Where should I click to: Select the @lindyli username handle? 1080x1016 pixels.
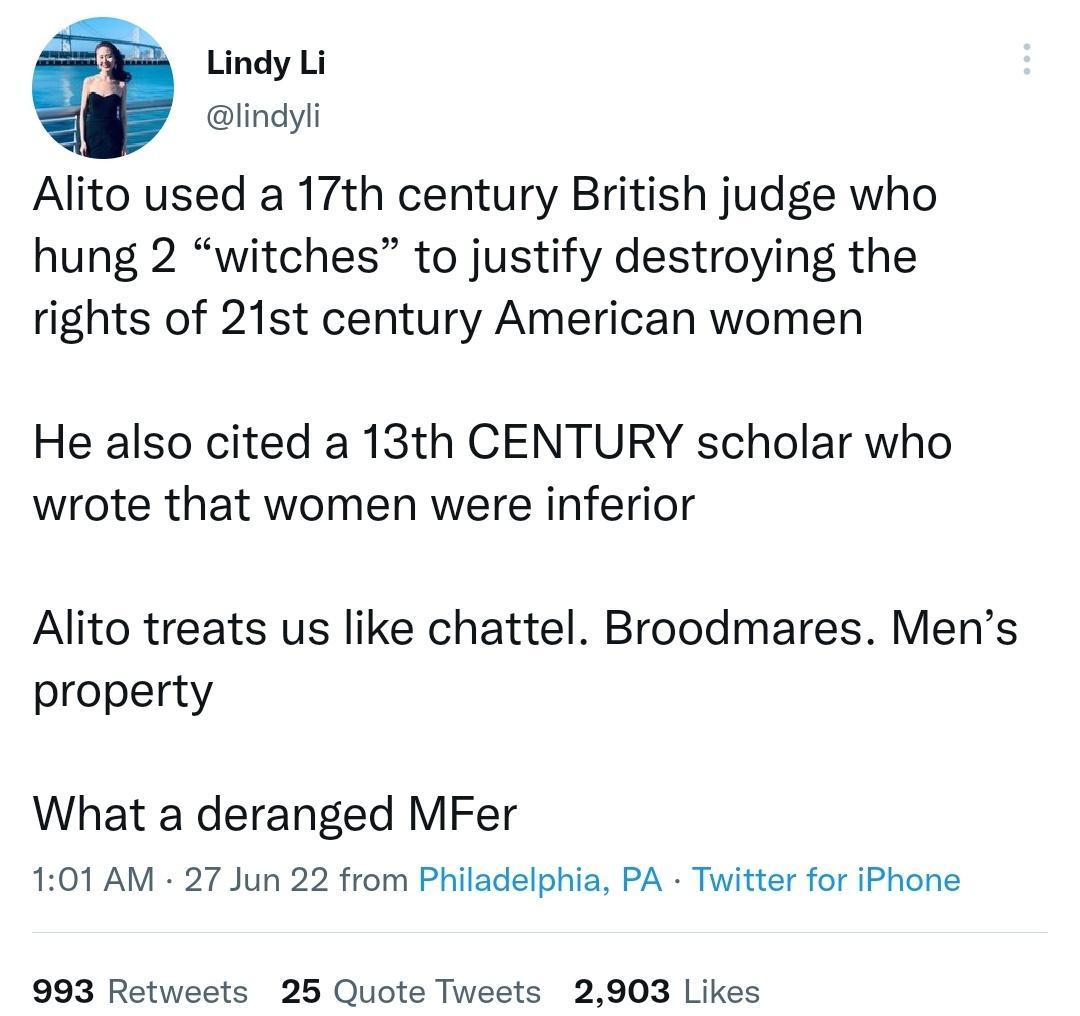(x=262, y=115)
